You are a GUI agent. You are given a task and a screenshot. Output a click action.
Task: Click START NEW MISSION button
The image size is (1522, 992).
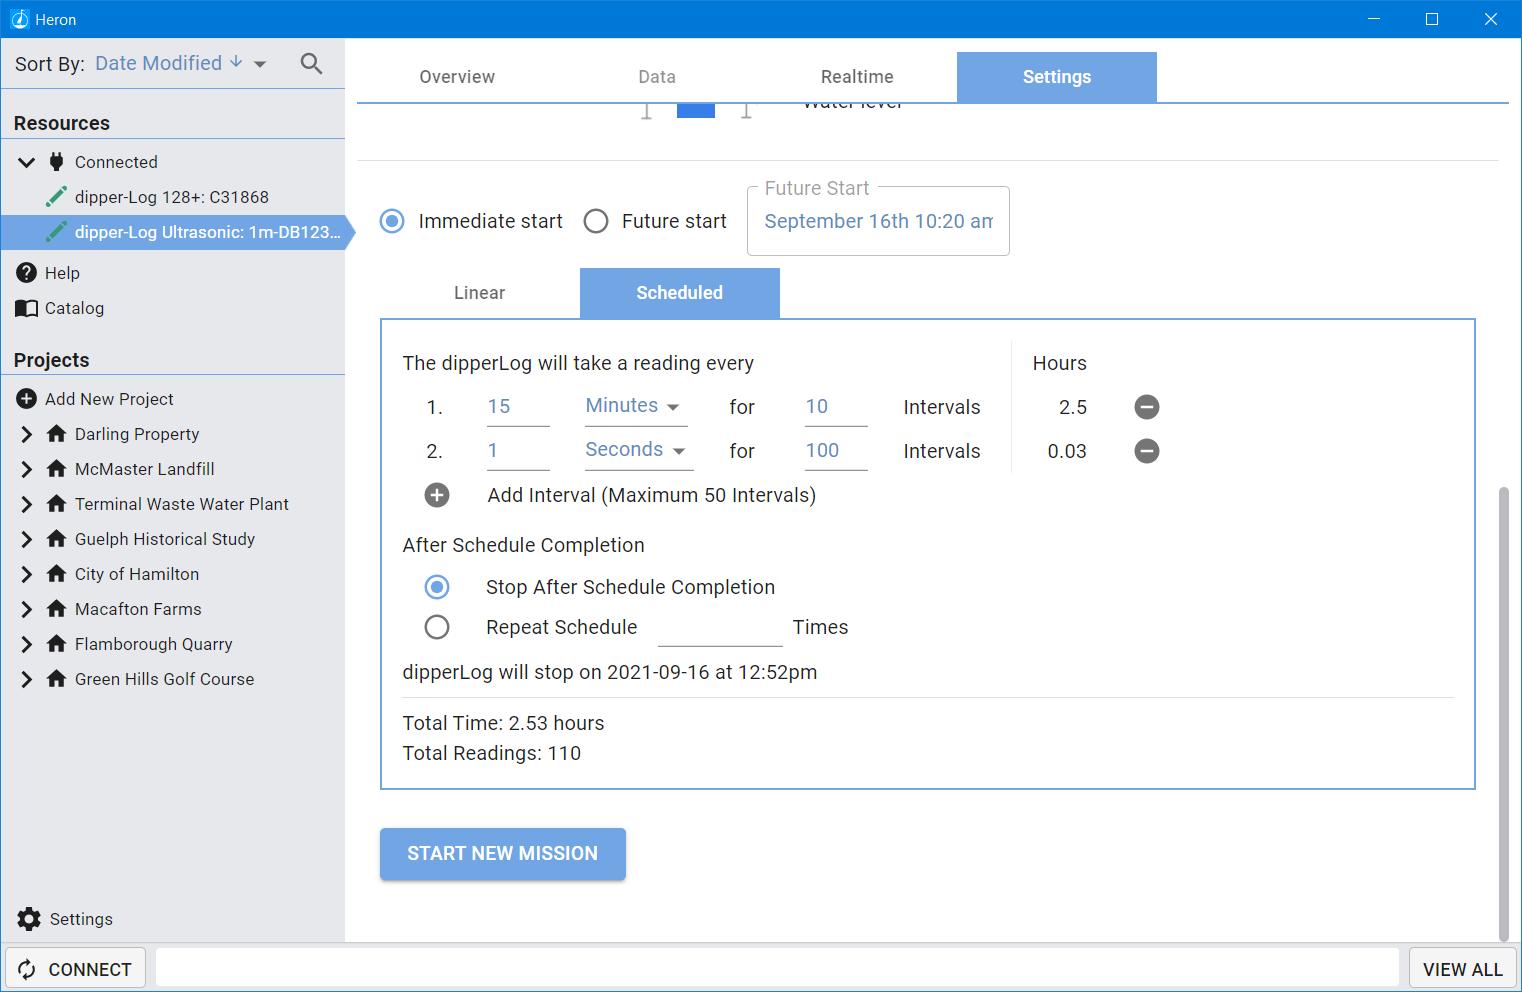(503, 854)
